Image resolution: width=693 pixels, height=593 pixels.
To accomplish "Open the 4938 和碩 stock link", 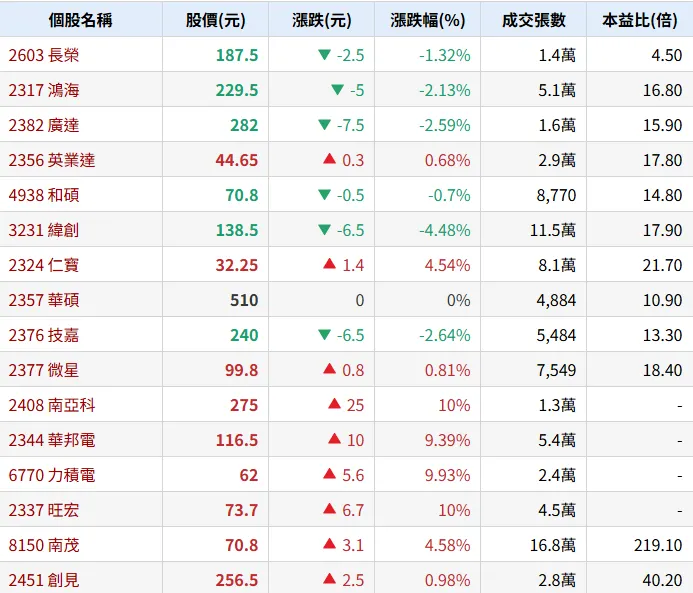I will pos(44,195).
